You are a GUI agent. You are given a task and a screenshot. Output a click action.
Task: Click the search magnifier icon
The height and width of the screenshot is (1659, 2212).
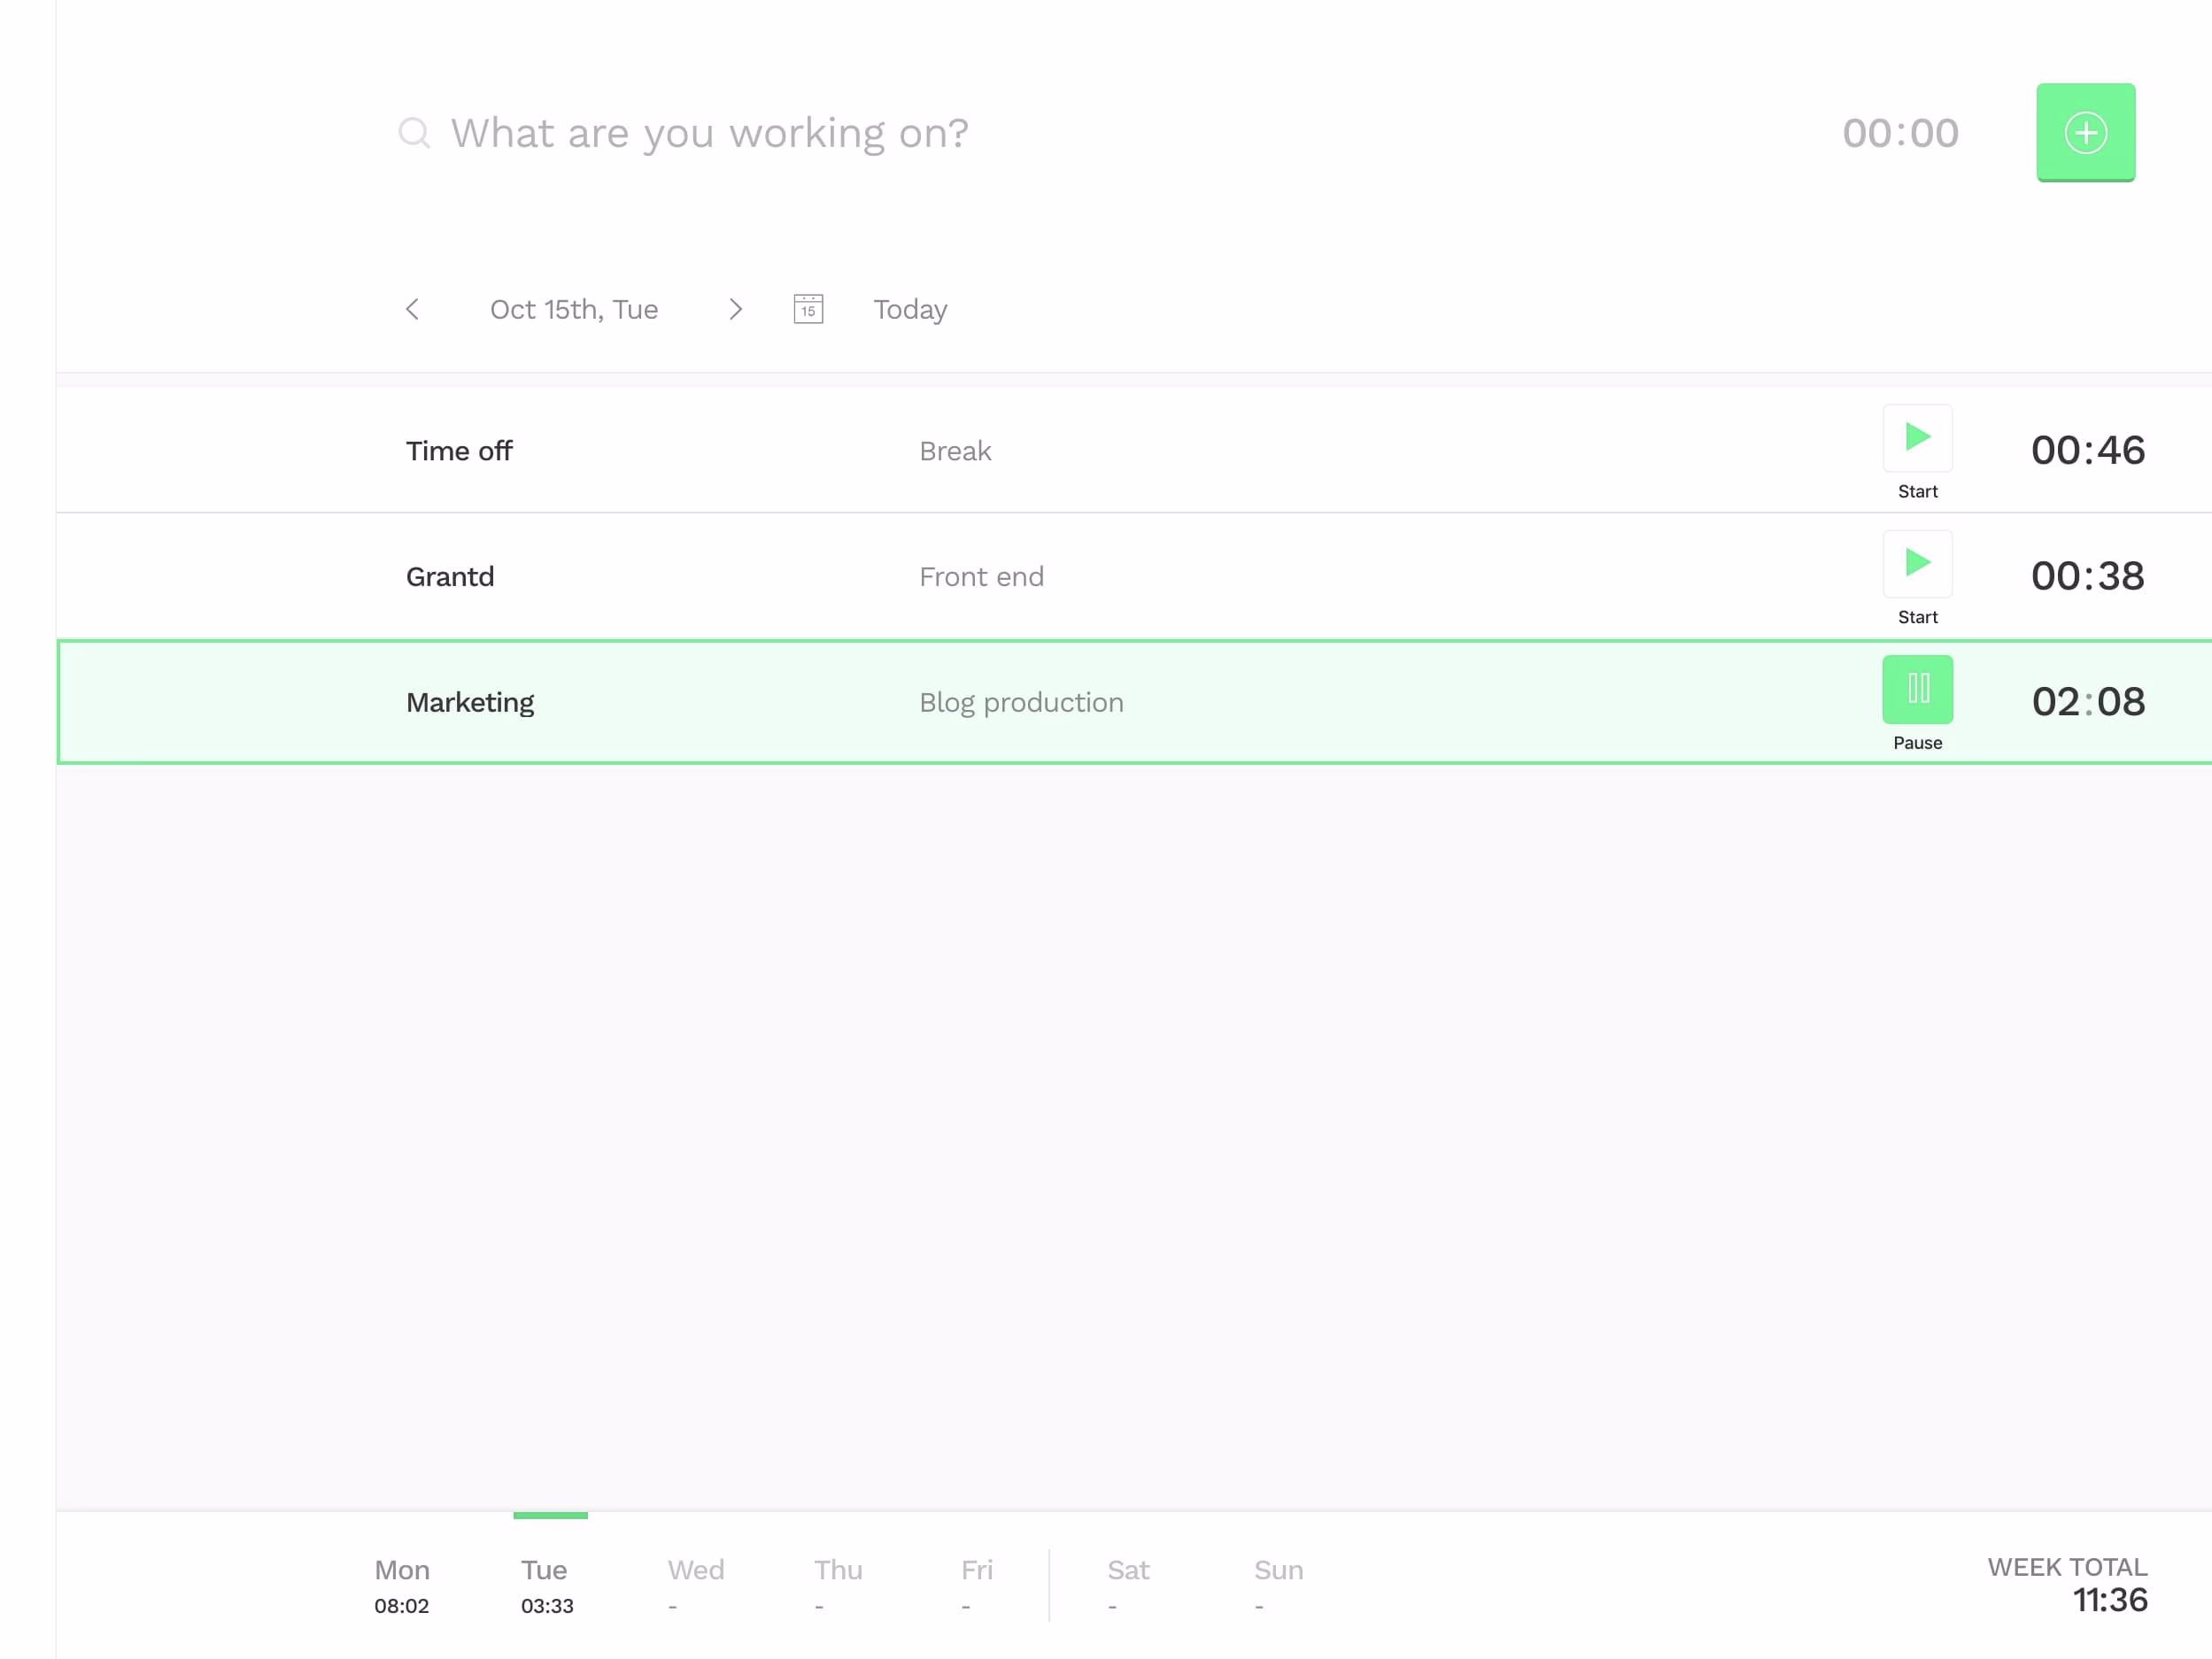point(414,133)
